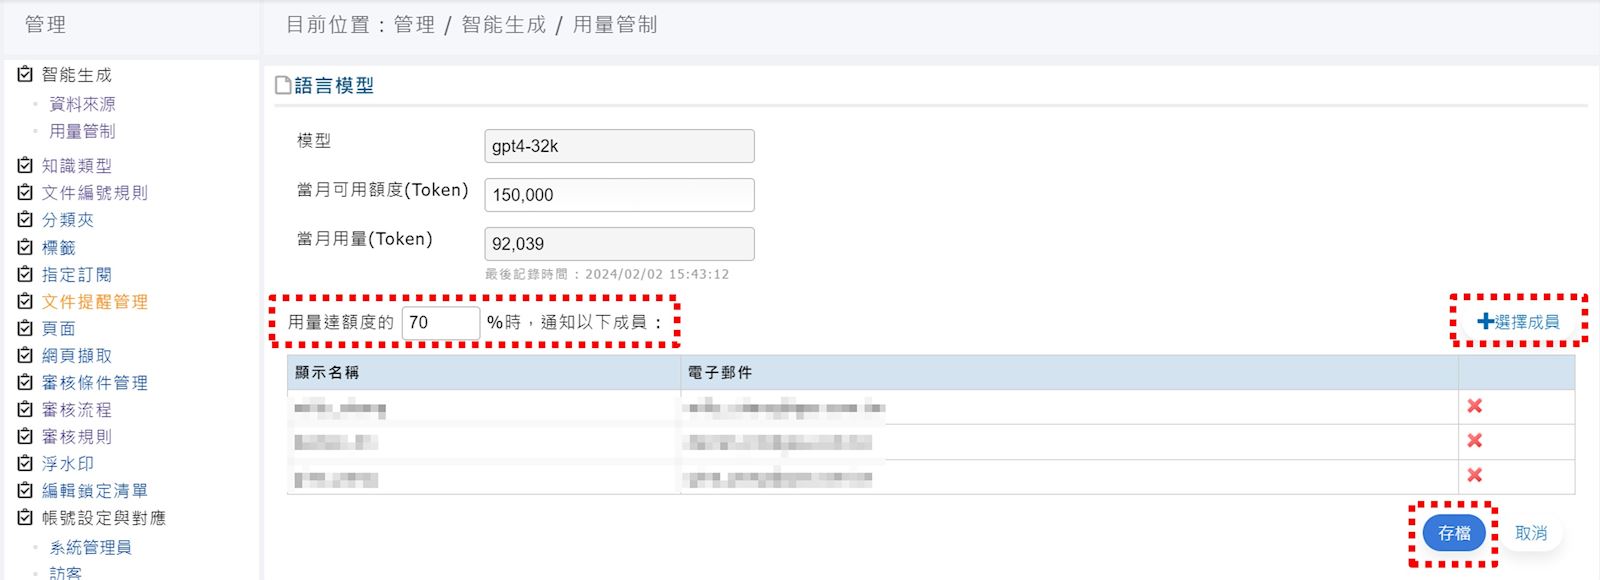The image size is (1600, 580).
Task: Click the checklist icon beside 浮水印
Action: pos(26,463)
